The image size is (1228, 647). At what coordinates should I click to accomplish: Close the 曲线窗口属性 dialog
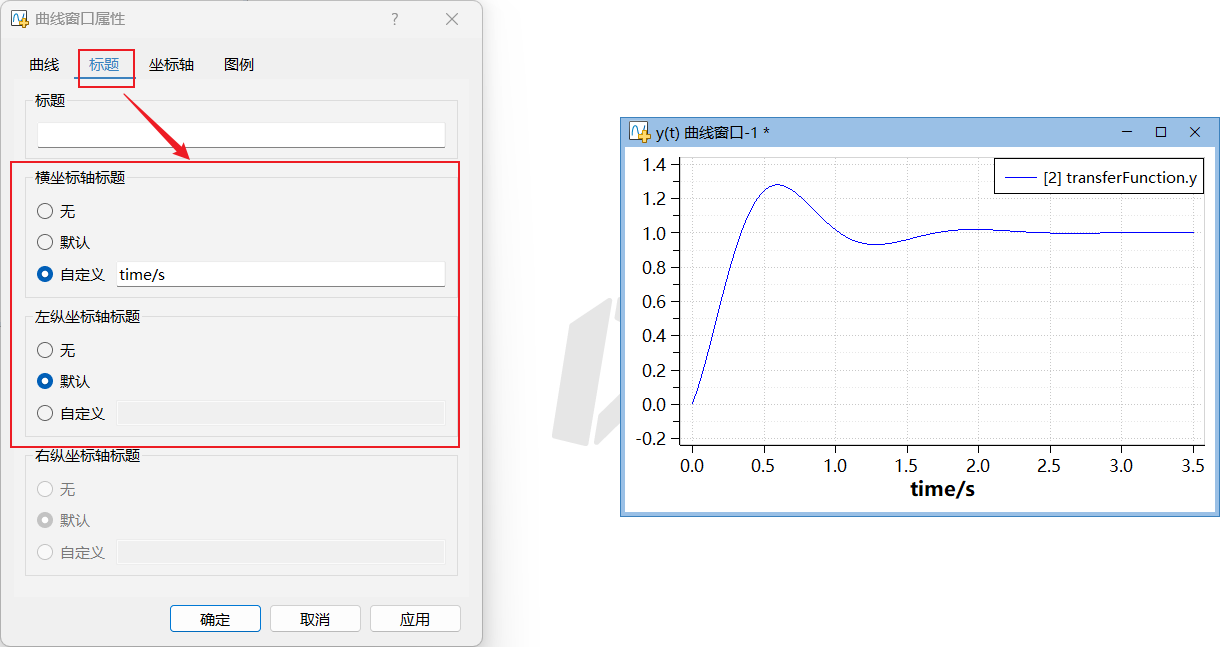pyautogui.click(x=452, y=19)
